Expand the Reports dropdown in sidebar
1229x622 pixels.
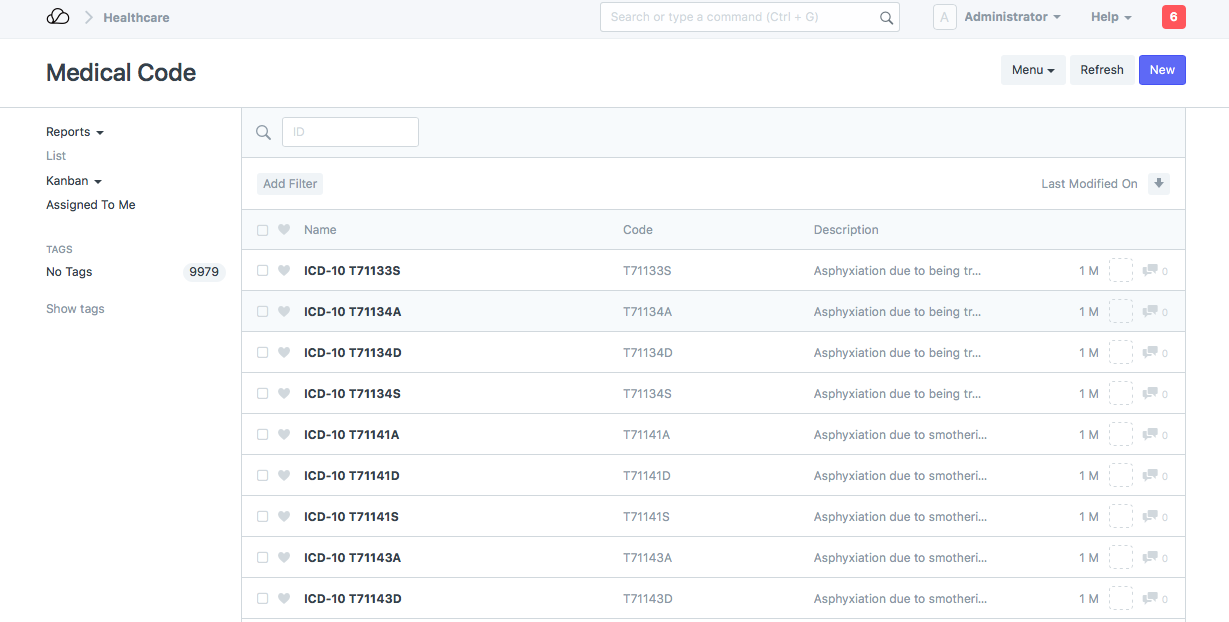75,132
